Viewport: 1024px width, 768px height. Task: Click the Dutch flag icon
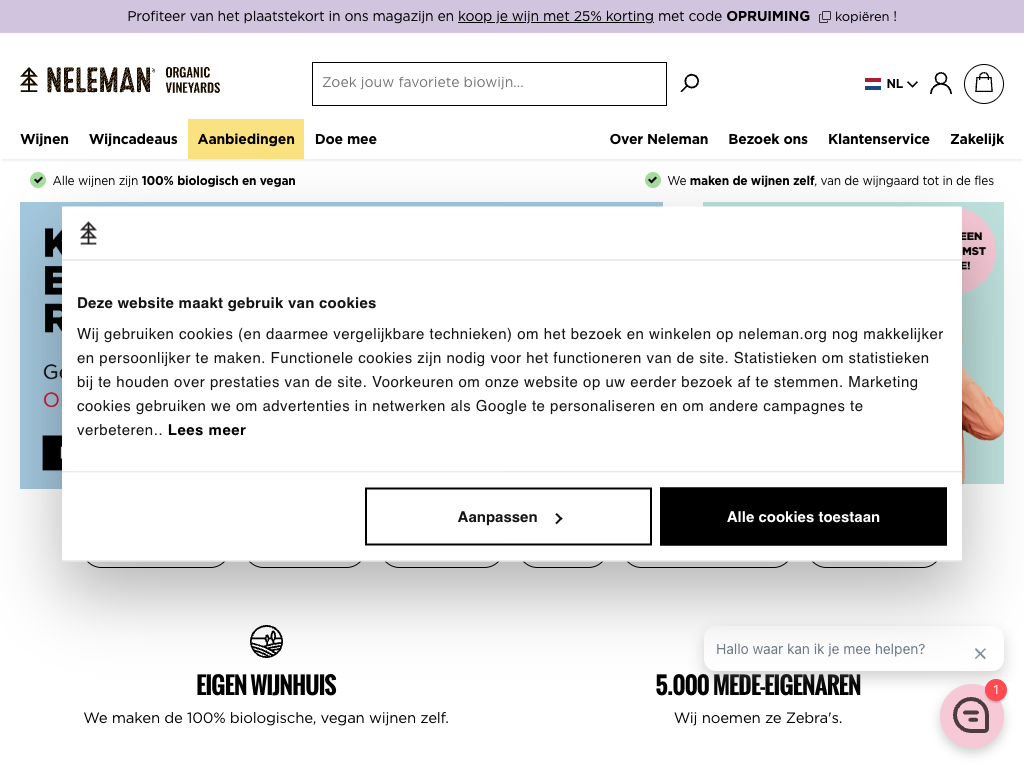(x=872, y=84)
